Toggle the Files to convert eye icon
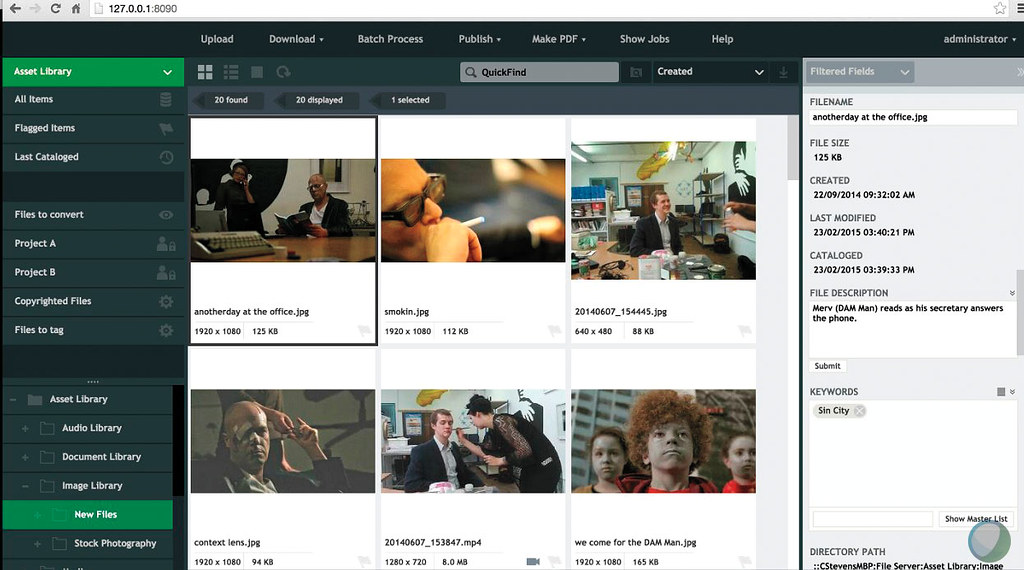 coord(166,215)
